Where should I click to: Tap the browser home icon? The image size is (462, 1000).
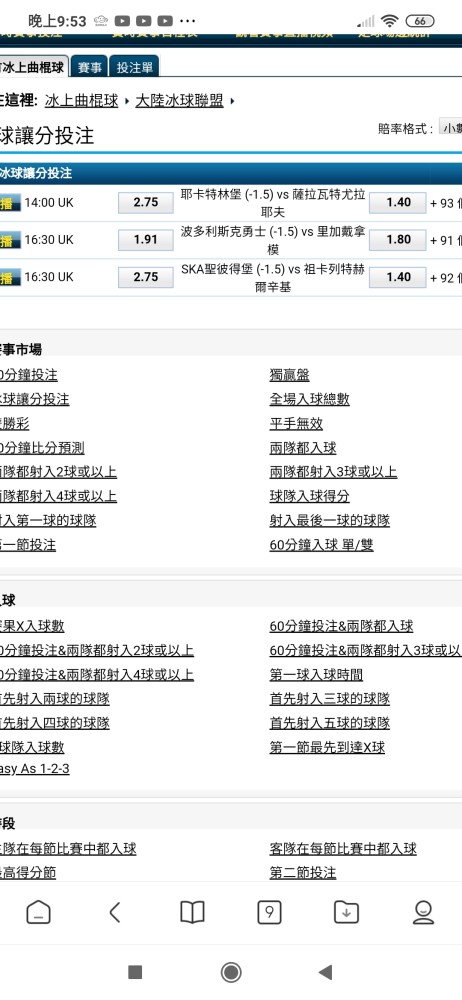tap(38, 913)
